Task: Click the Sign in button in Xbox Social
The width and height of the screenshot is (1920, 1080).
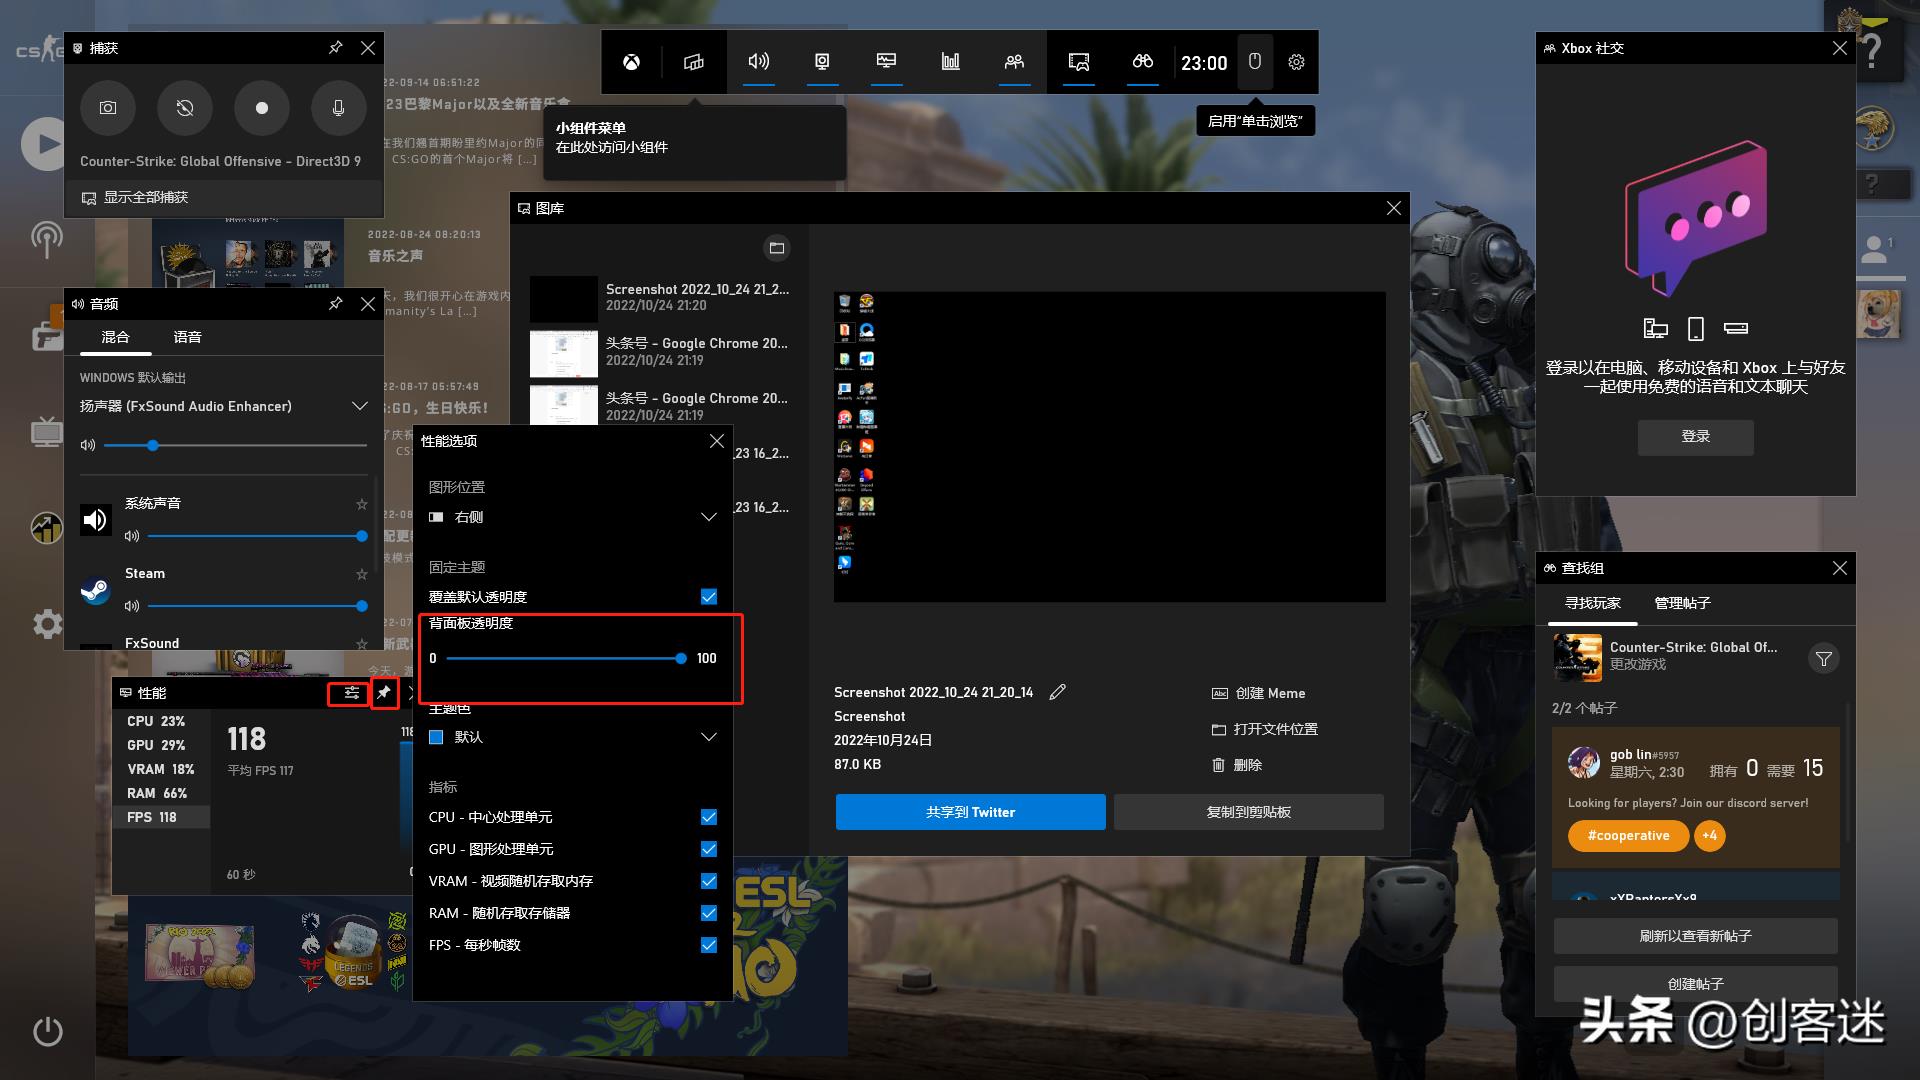Action: (1695, 437)
